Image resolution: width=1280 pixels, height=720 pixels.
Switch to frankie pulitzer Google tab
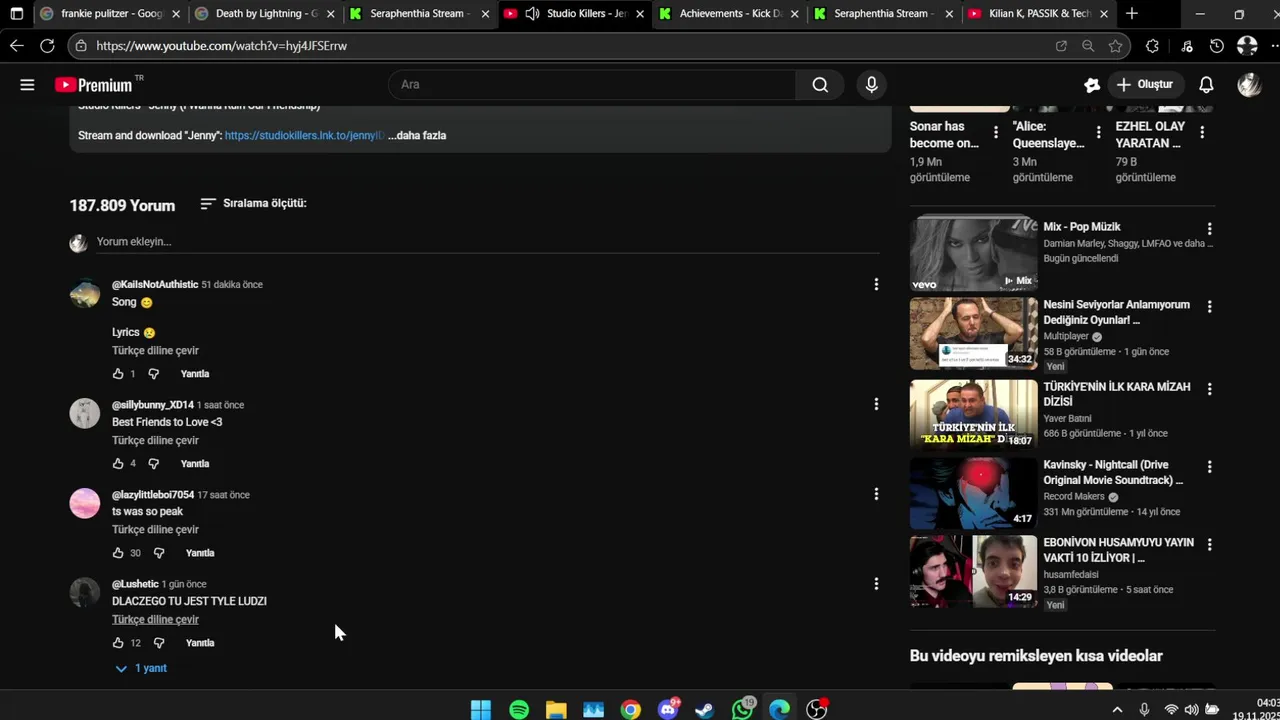(x=108, y=14)
